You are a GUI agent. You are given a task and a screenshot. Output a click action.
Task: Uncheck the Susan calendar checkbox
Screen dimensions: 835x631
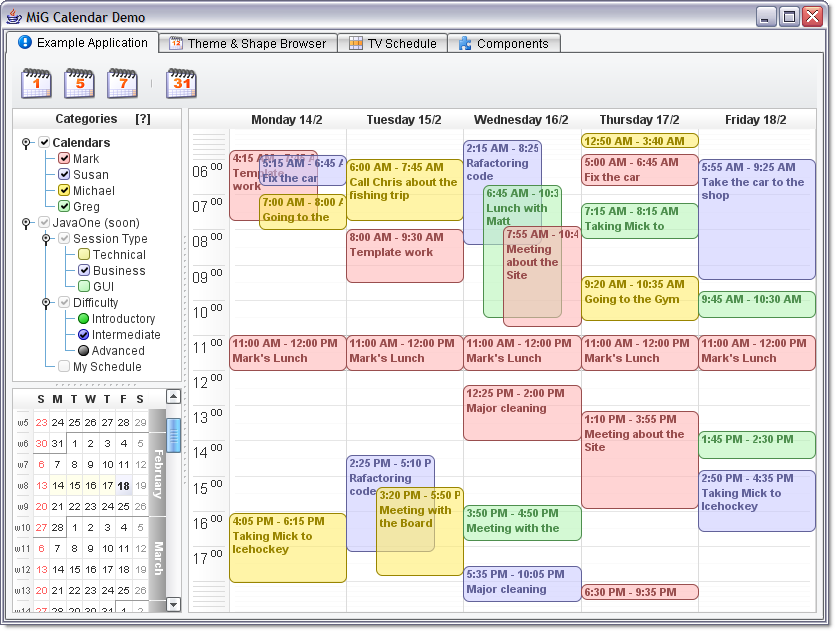coord(64,175)
